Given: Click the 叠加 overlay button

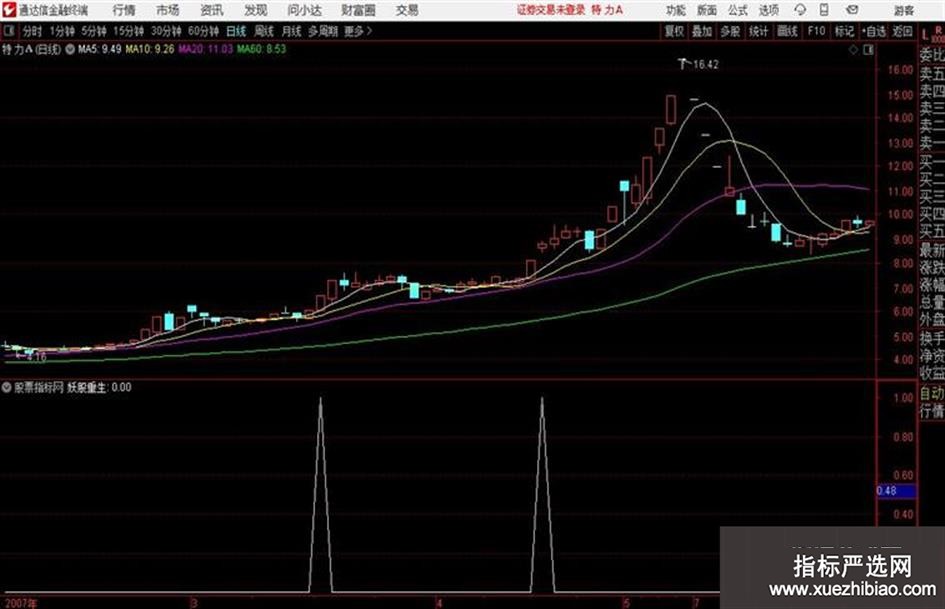Looking at the screenshot, I should [x=702, y=31].
